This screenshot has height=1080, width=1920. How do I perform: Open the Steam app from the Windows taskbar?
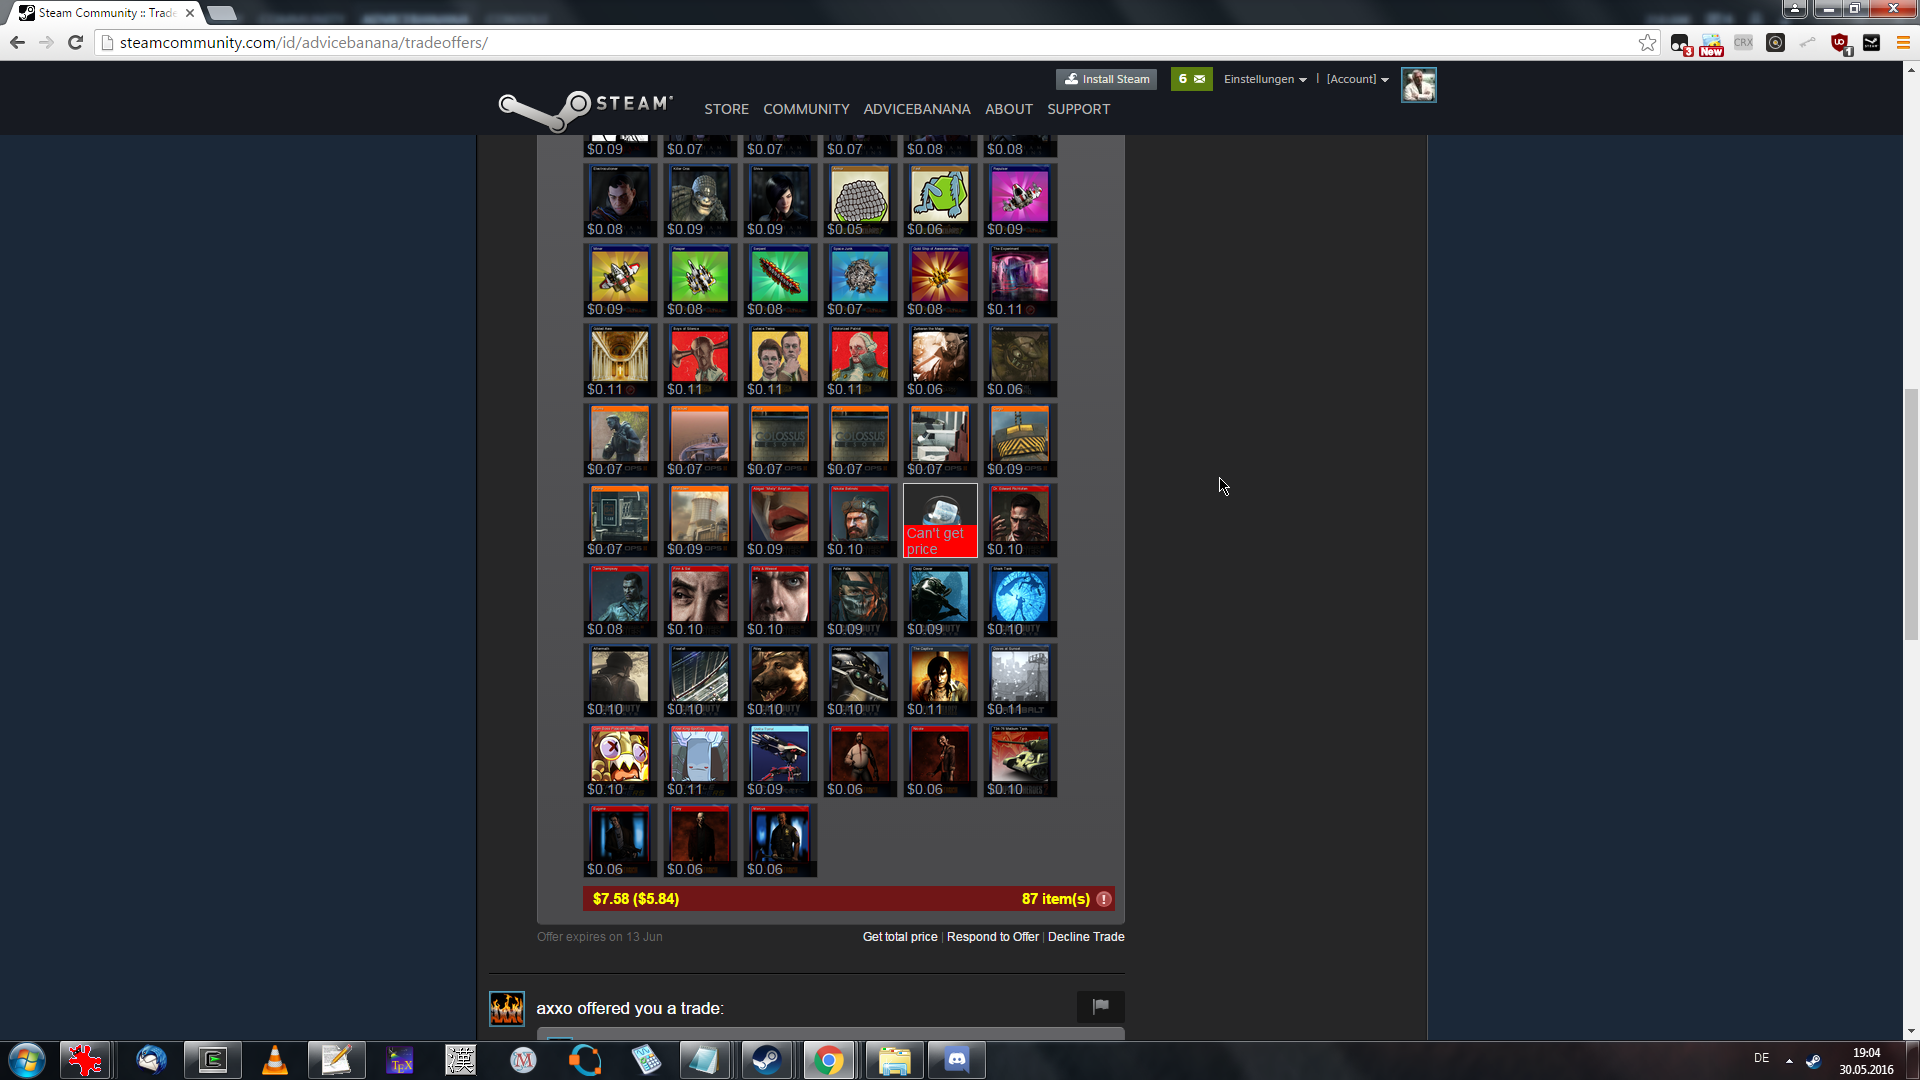point(767,1060)
